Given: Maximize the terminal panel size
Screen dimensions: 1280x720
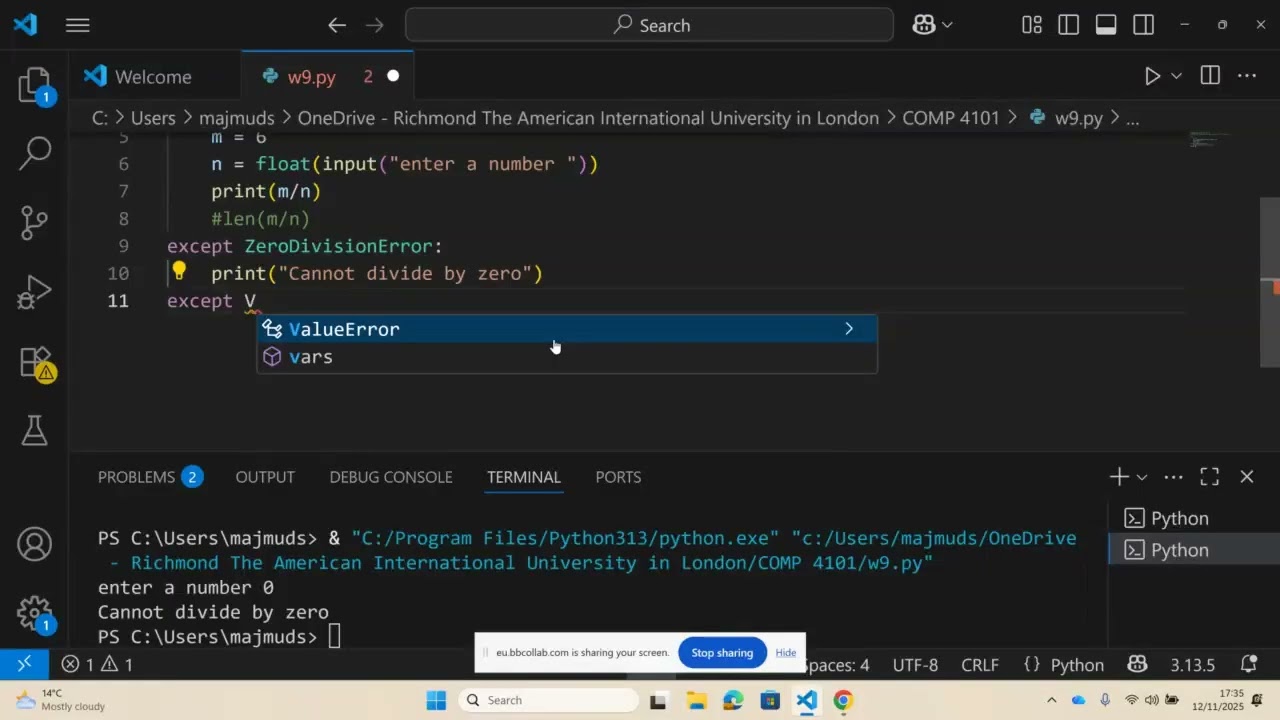Looking at the screenshot, I should [1209, 477].
